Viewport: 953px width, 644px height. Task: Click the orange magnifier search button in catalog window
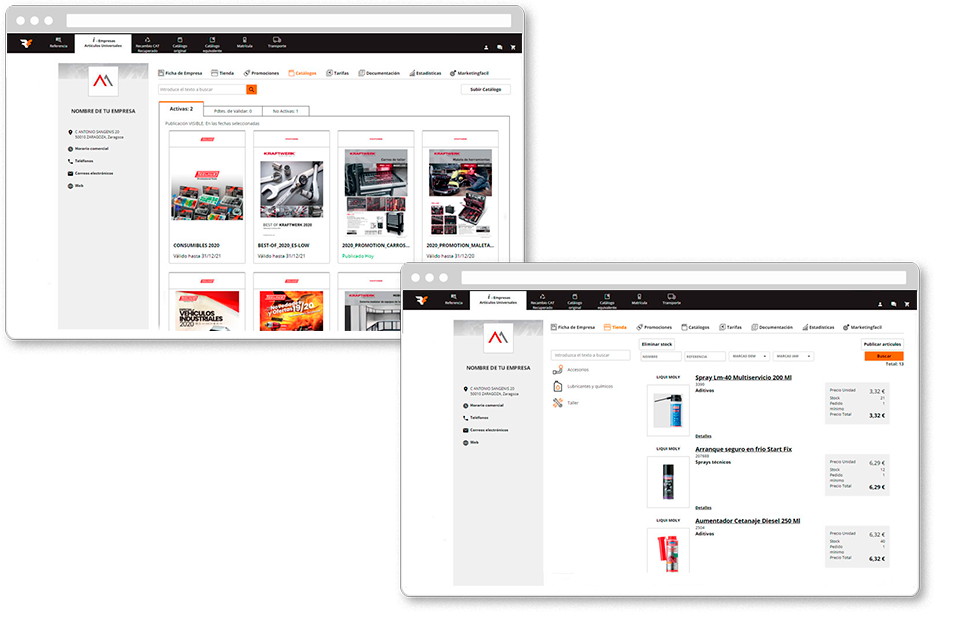click(252, 89)
